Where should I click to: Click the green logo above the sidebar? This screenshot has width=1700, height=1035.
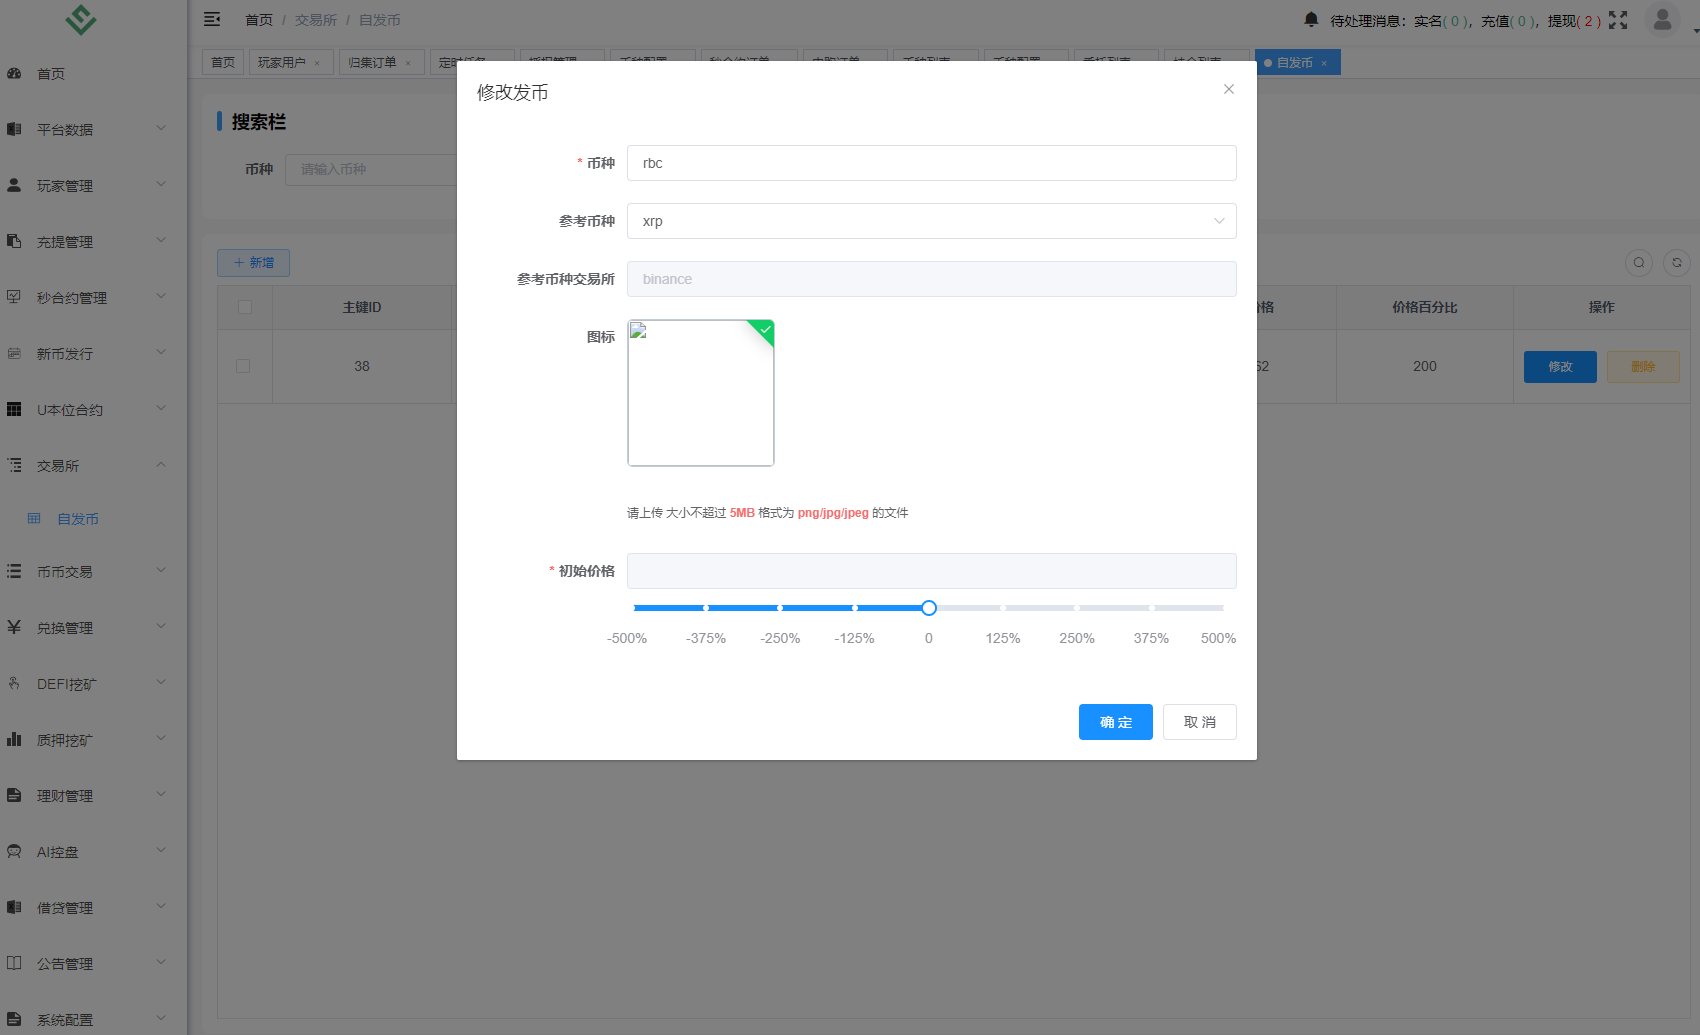click(81, 19)
